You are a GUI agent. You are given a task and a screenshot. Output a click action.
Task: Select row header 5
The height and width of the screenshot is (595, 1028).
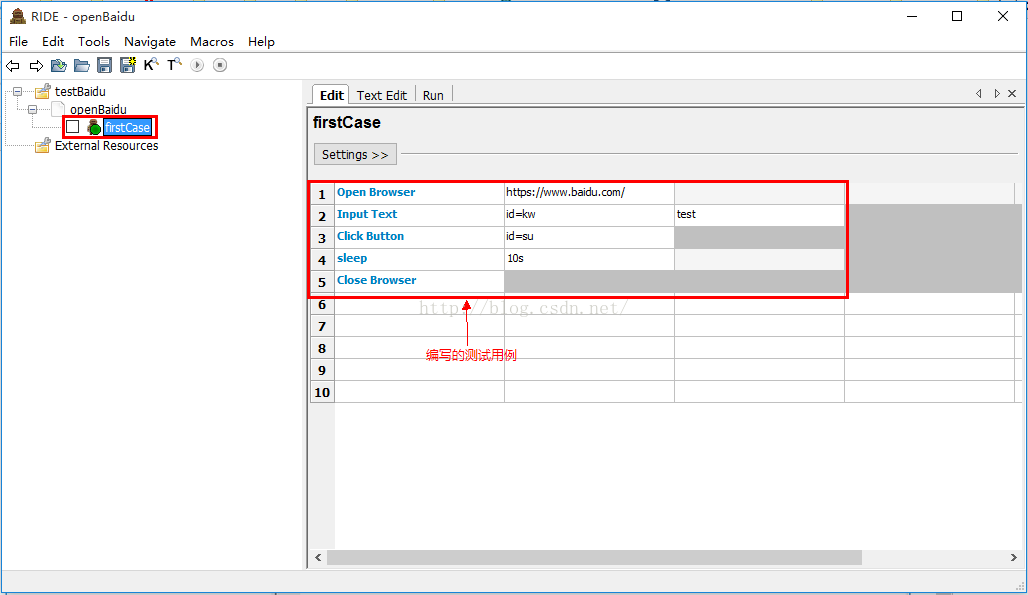pos(322,282)
